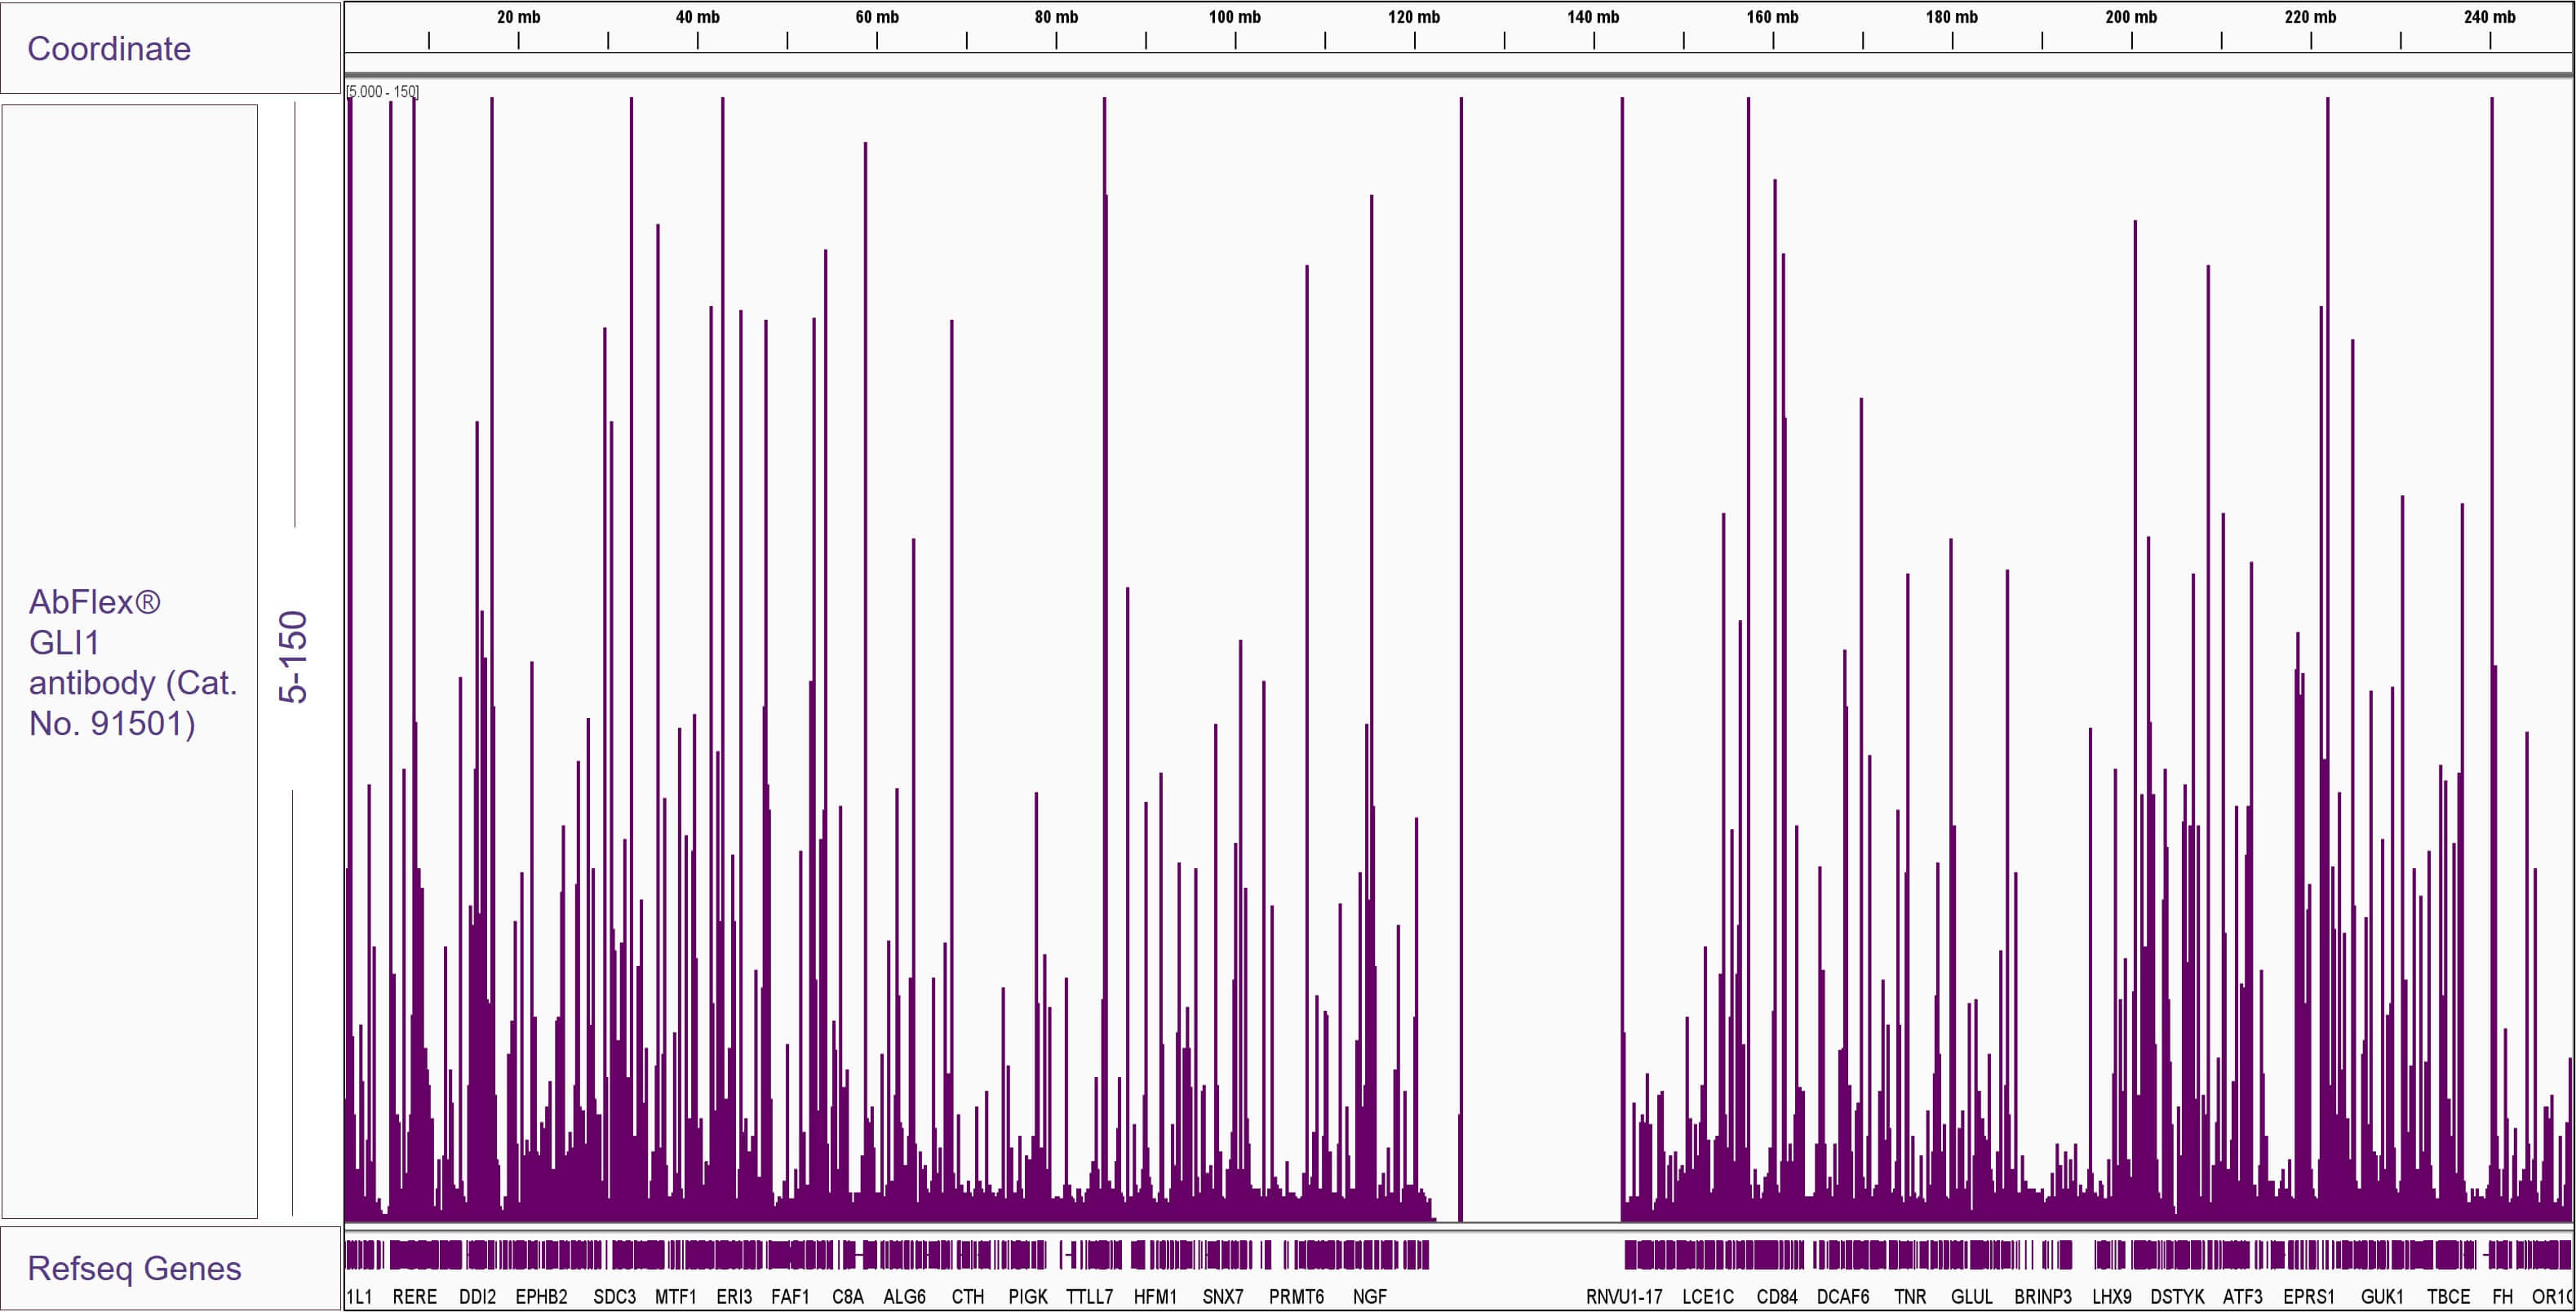Select the DCAF6 gene label
2576x1312 pixels.
(x=1843, y=1296)
